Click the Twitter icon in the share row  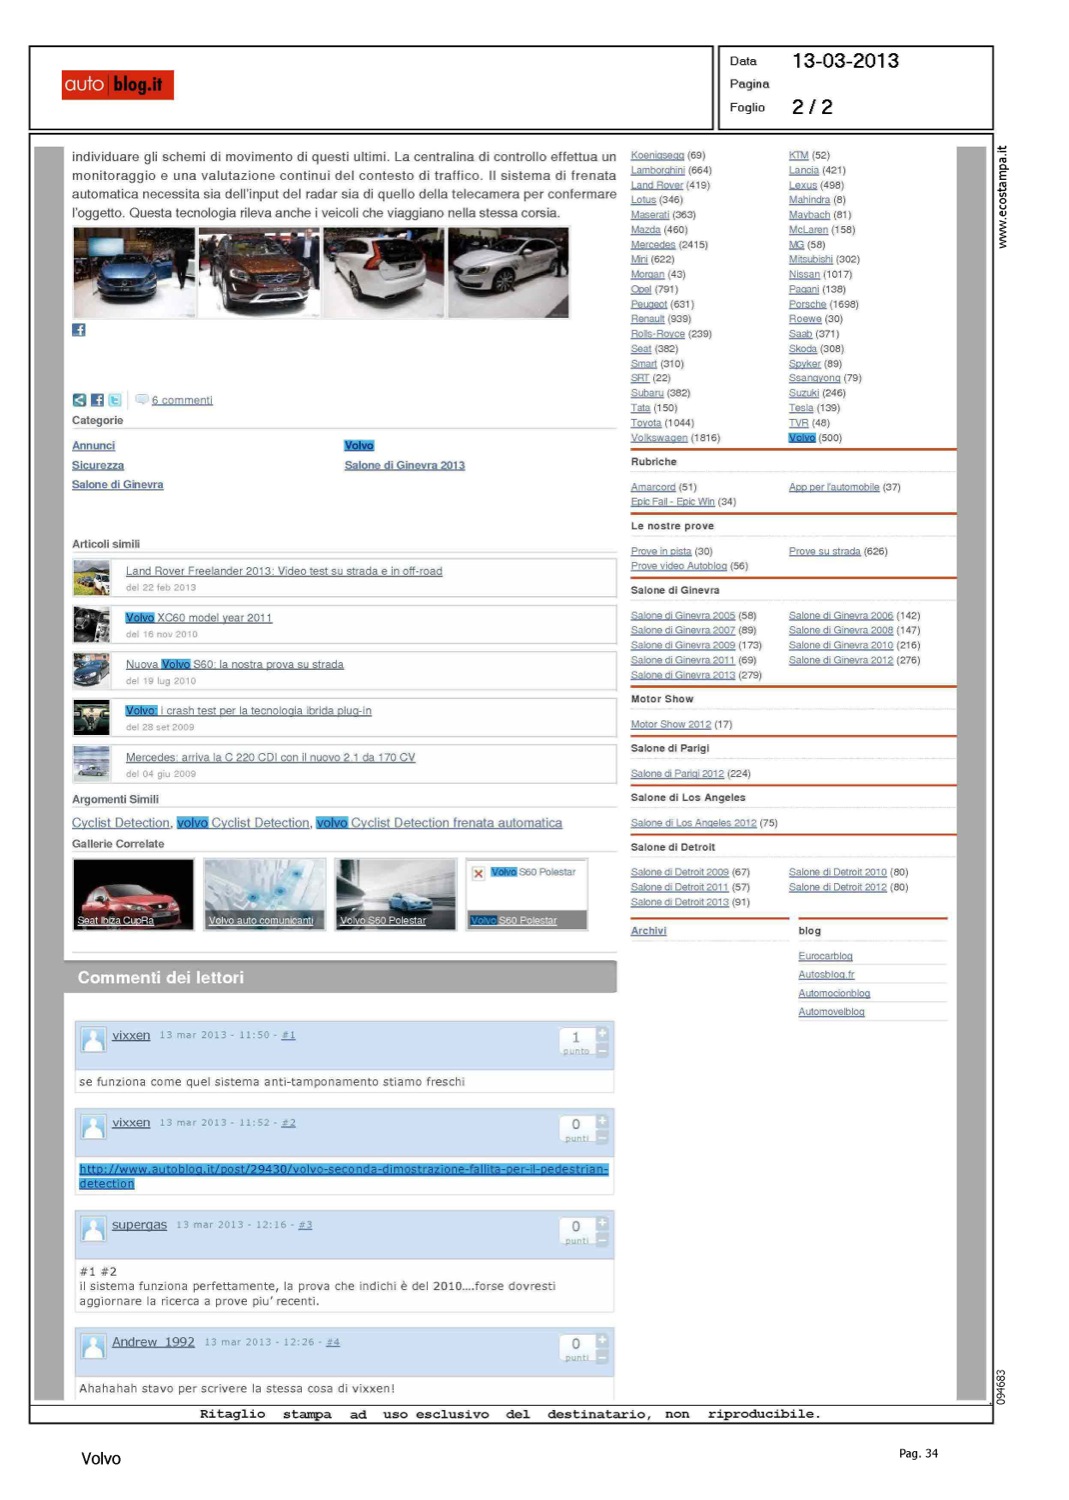[115, 400]
